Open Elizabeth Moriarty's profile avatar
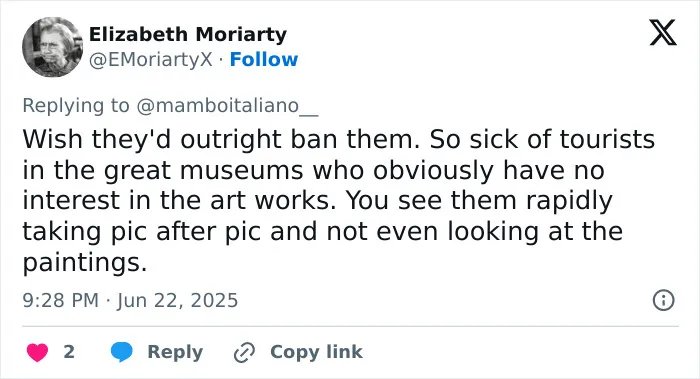 tap(52, 47)
